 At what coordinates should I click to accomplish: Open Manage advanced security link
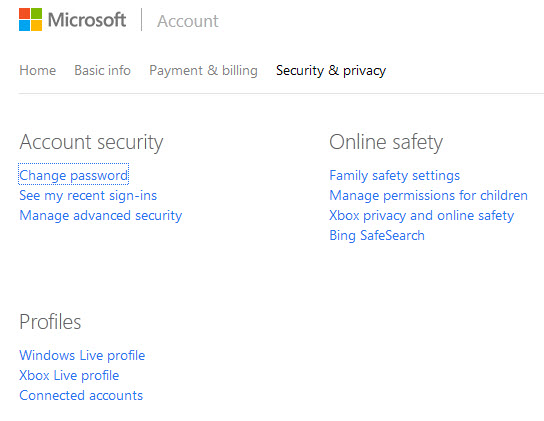pos(101,216)
